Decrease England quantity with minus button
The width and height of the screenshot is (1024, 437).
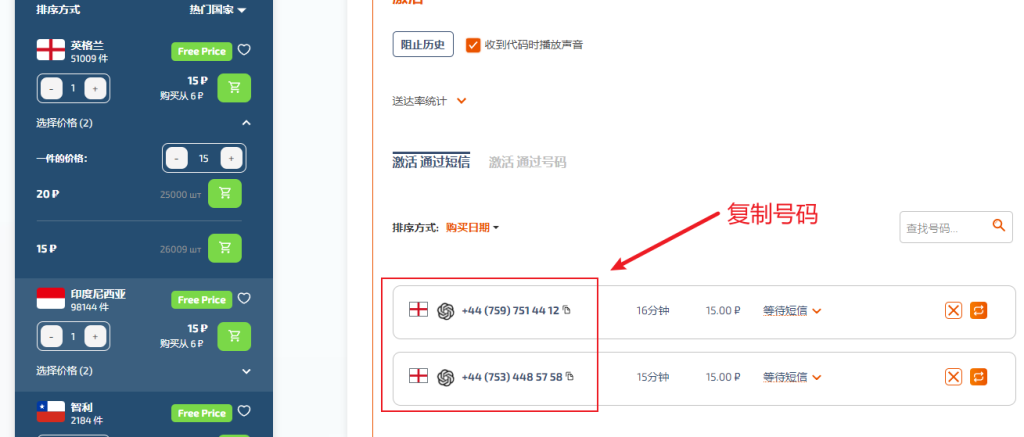coord(52,88)
